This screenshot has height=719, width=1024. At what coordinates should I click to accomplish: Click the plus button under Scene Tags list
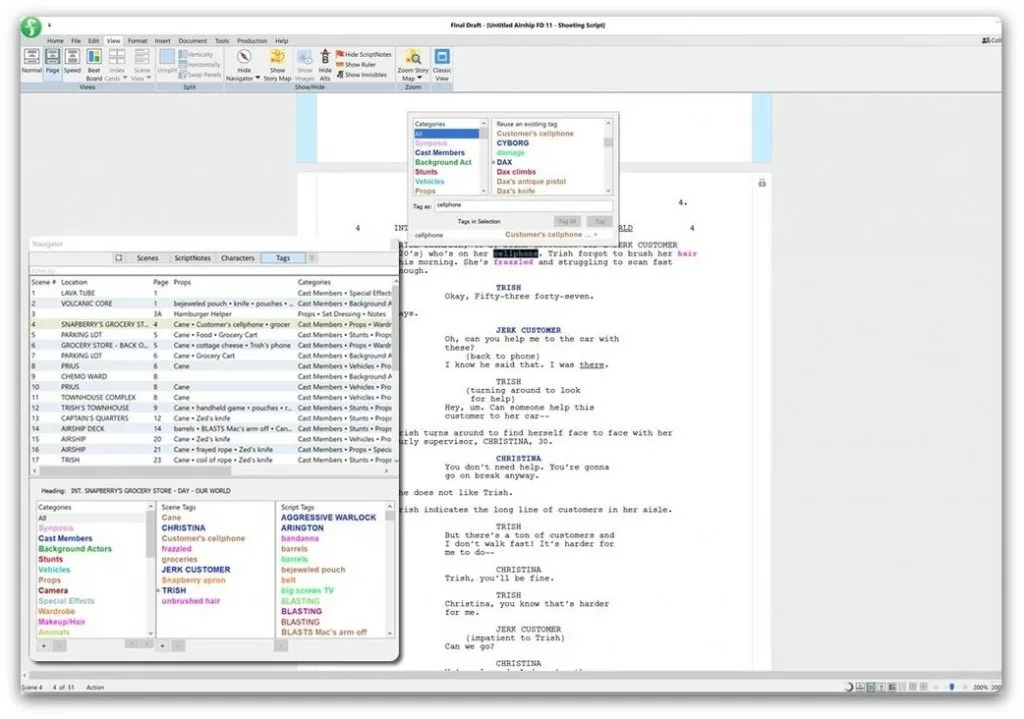163,646
